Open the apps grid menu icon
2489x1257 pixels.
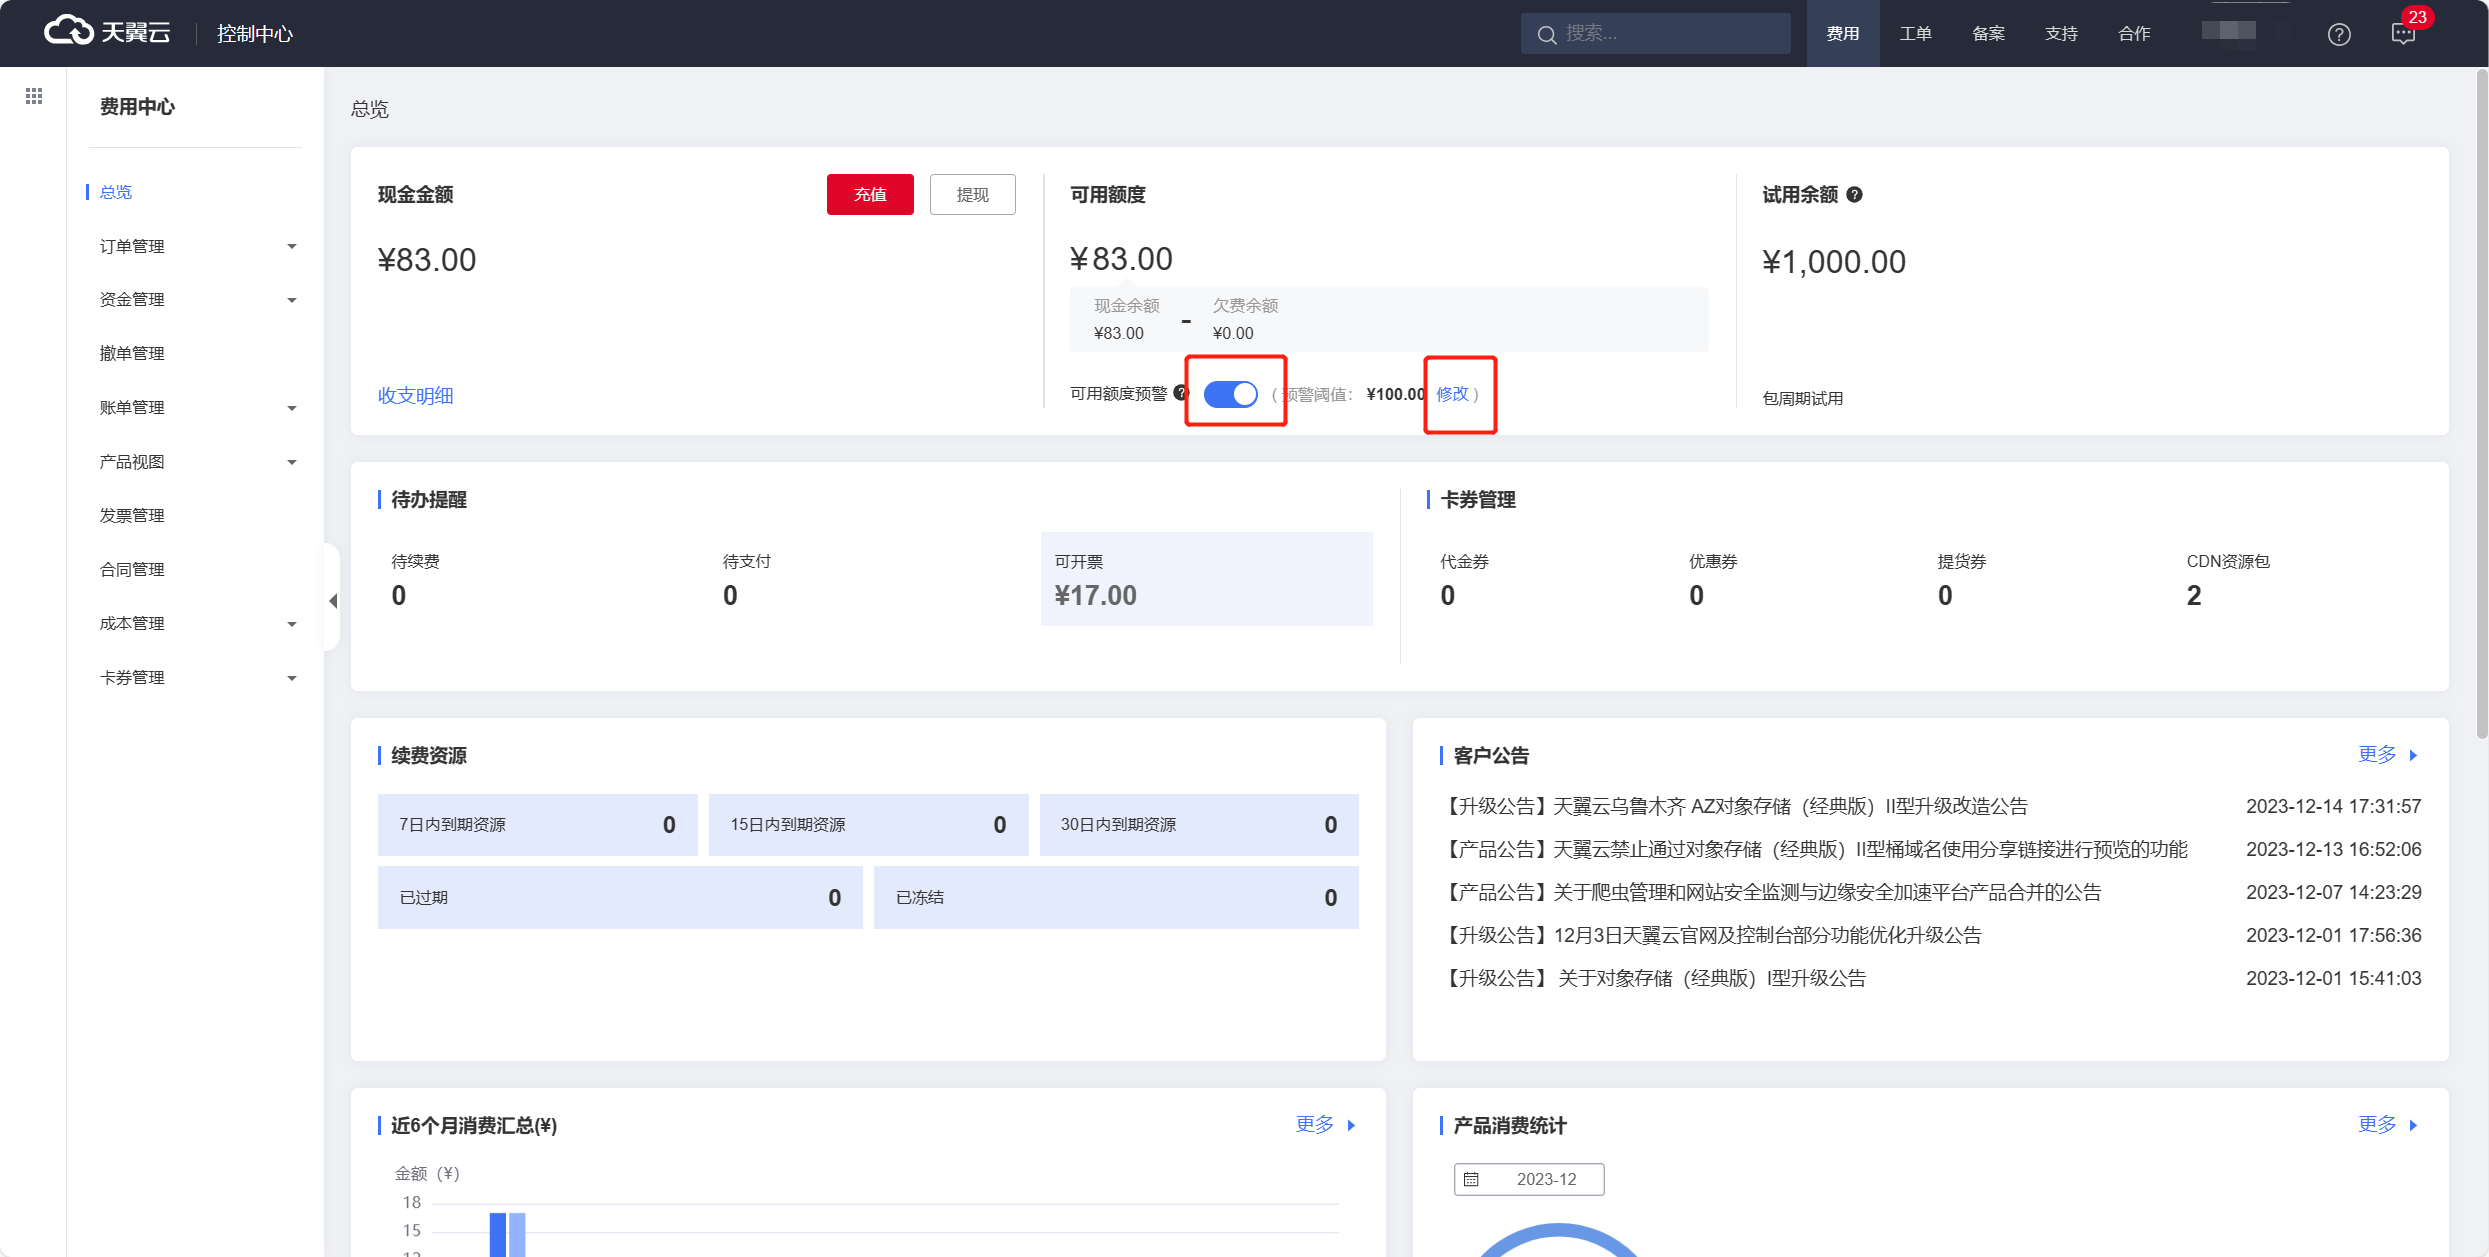[x=34, y=96]
